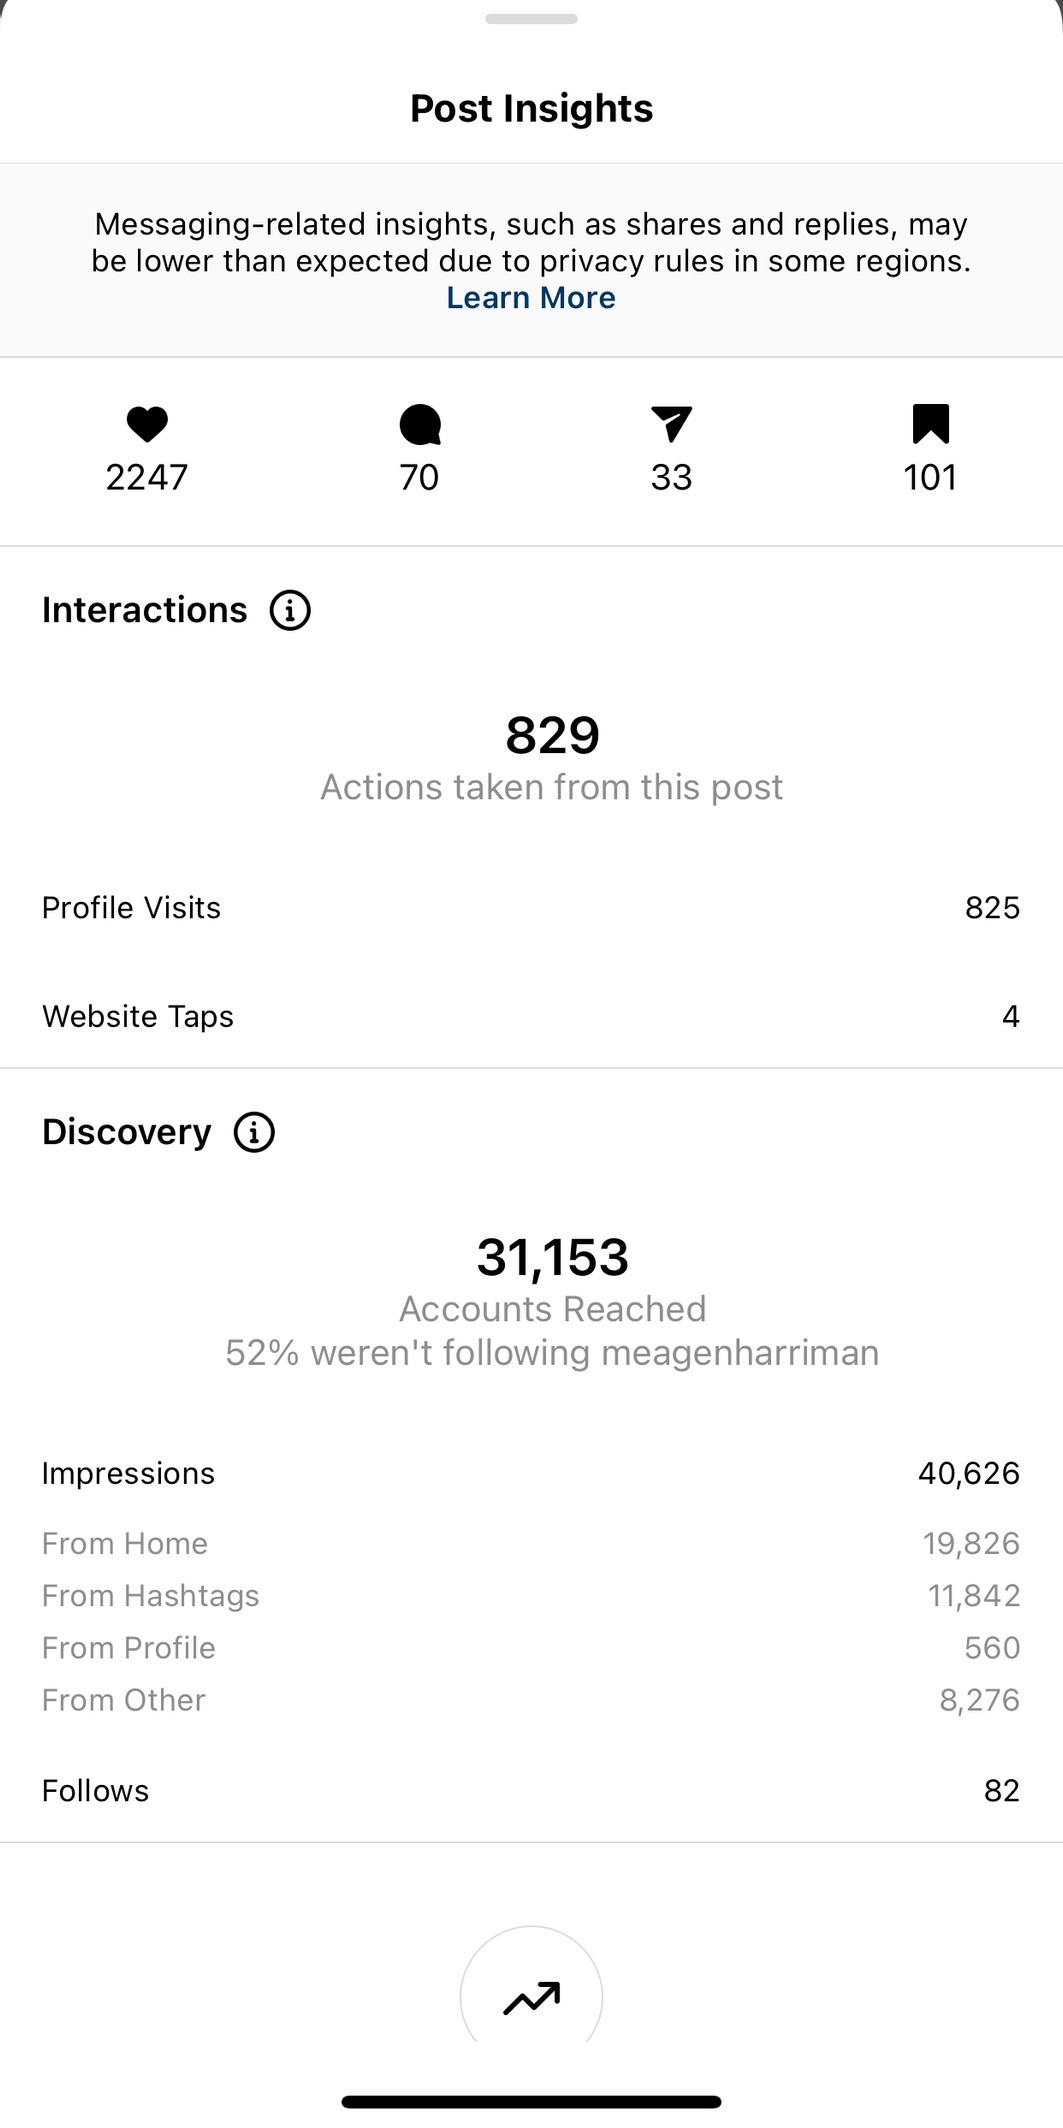Tap the sheet drag handle at top

(531, 19)
